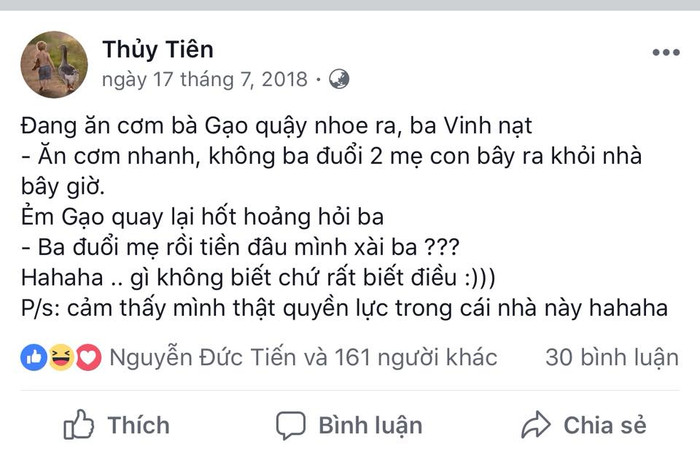This screenshot has width=700, height=449.
Task: Click the laughing haha reaction icon
Action: point(61,358)
